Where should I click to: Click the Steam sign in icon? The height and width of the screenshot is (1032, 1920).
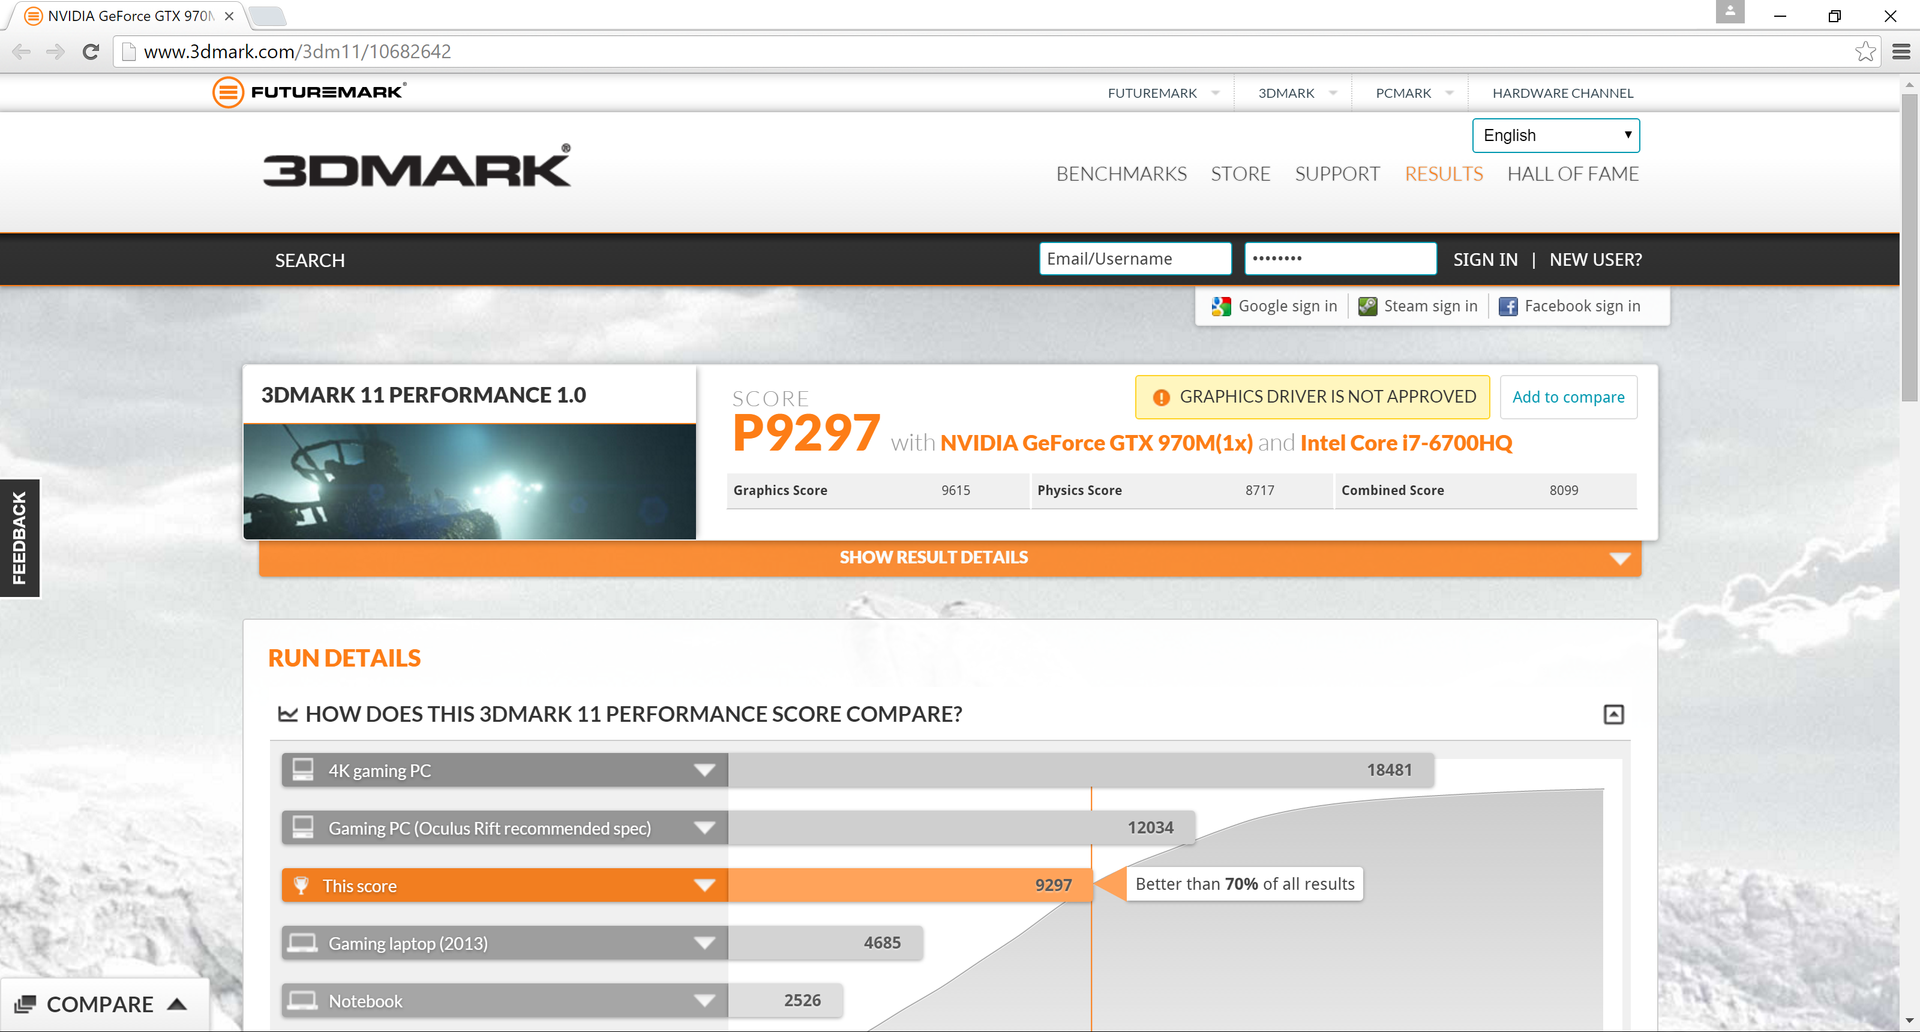pyautogui.click(x=1367, y=306)
